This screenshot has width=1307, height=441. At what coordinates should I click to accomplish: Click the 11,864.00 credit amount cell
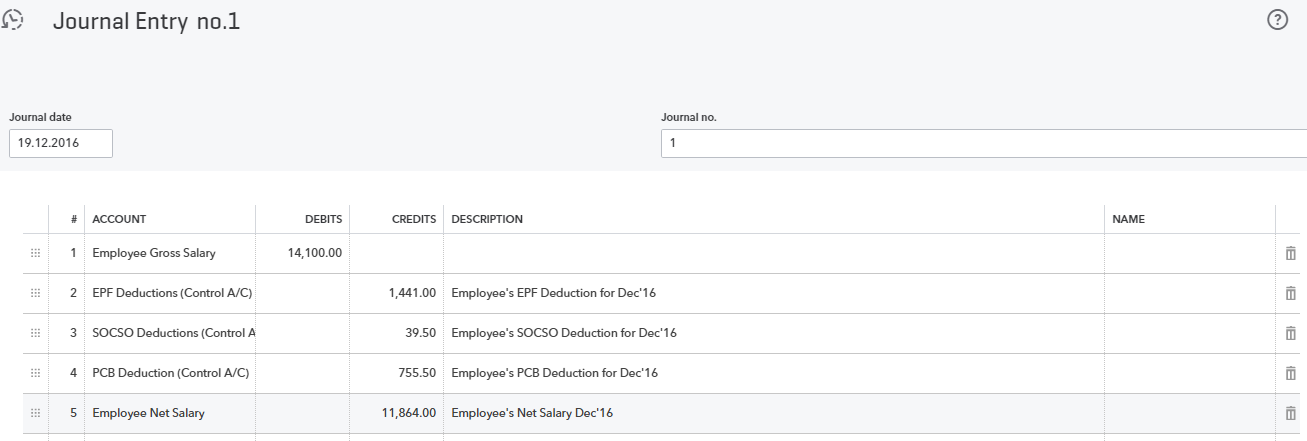[x=397, y=413]
